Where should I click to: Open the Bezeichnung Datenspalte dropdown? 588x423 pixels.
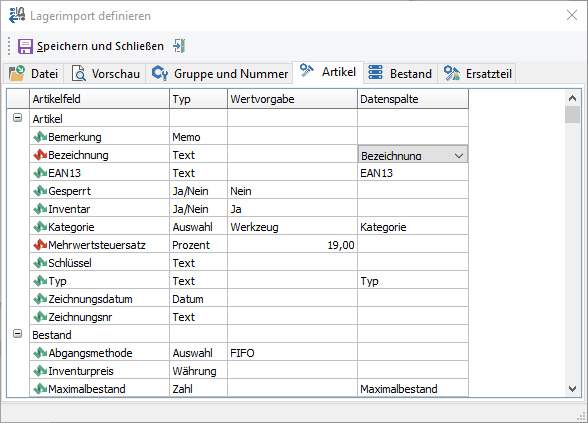click(459, 156)
